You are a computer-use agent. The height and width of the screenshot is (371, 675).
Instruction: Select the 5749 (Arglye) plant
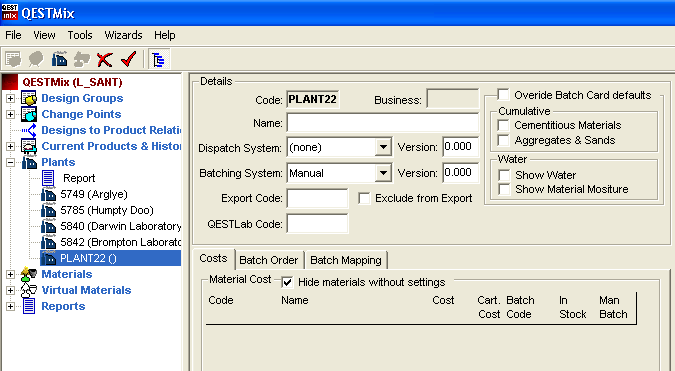point(94,195)
